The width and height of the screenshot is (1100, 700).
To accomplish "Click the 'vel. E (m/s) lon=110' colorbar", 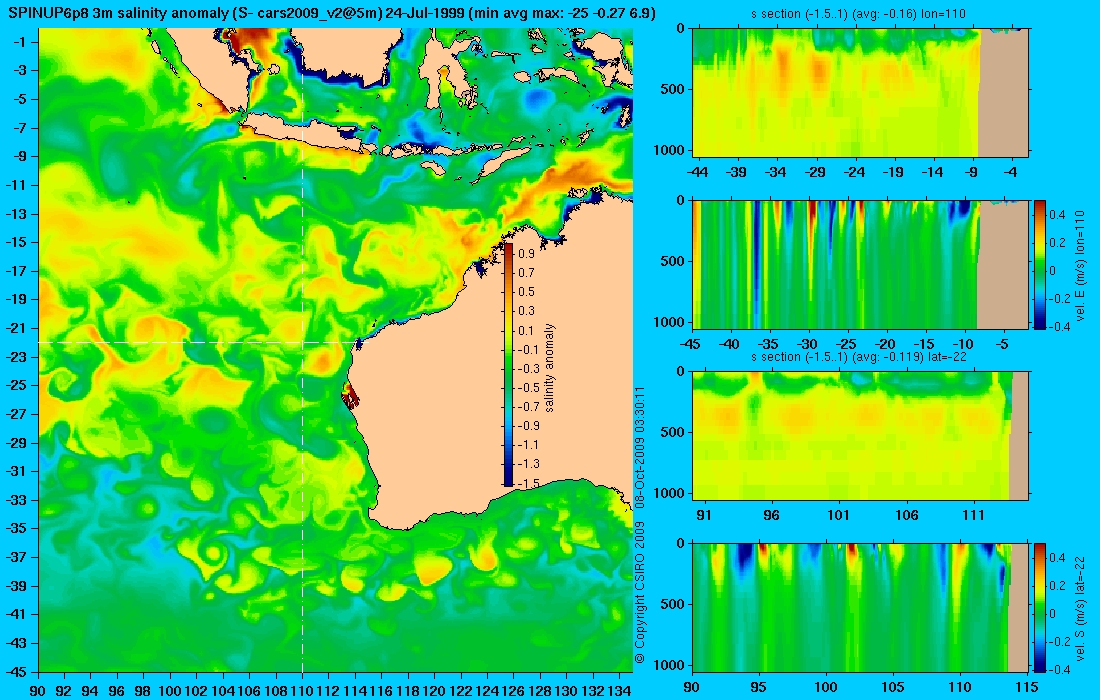I will coord(1039,264).
